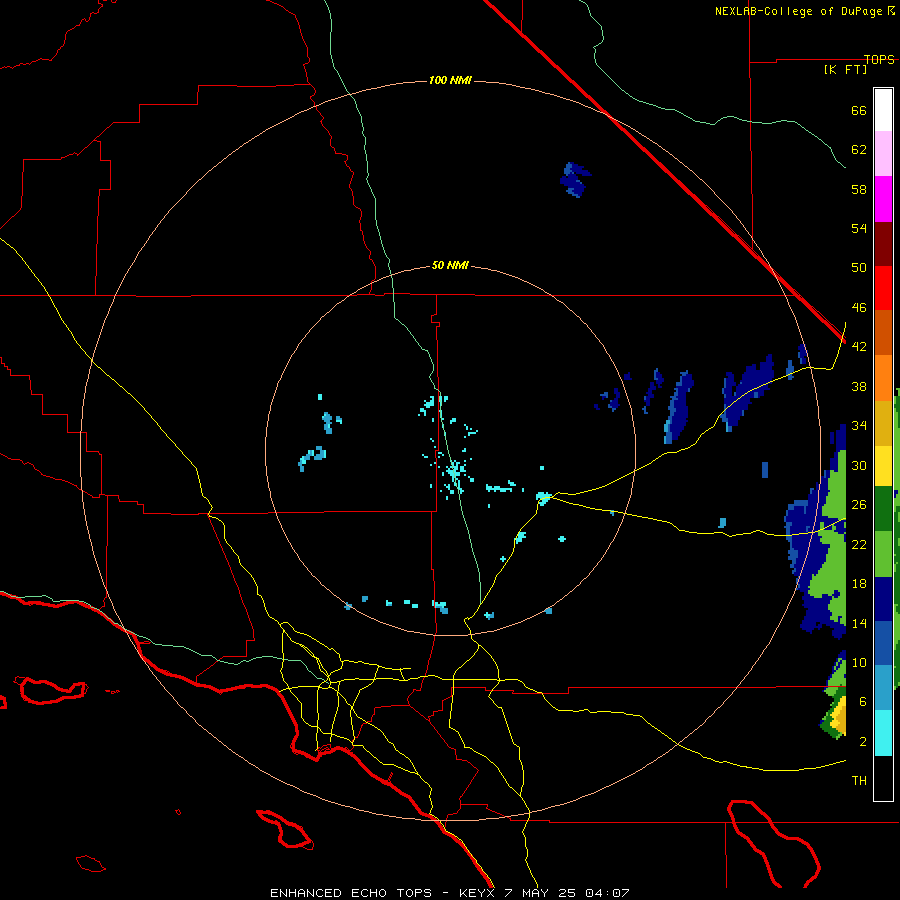This screenshot has height=900, width=900.
Task: Select the legend value 26
Action: pyautogui.click(x=859, y=505)
